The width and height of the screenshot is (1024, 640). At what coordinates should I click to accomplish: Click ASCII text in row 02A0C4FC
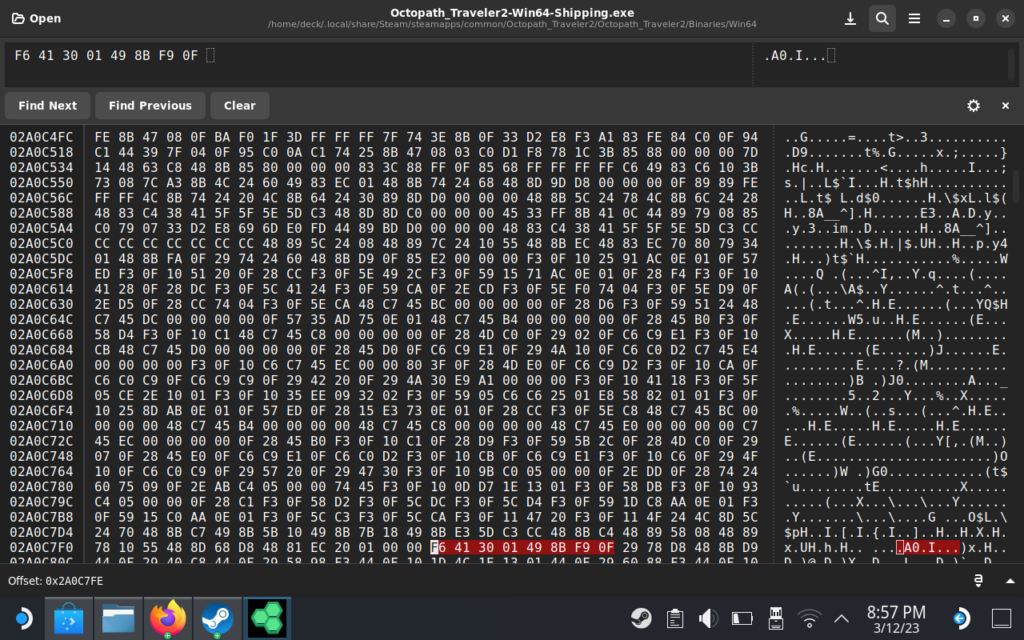coord(895,137)
